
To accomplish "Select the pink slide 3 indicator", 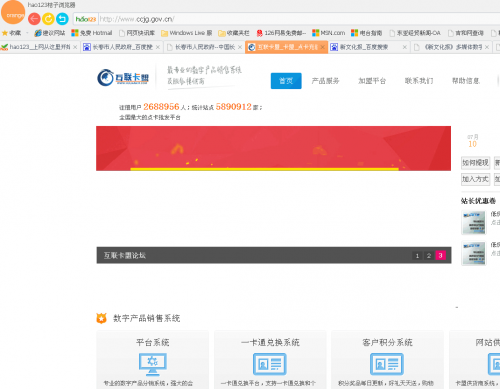I will [440, 255].
